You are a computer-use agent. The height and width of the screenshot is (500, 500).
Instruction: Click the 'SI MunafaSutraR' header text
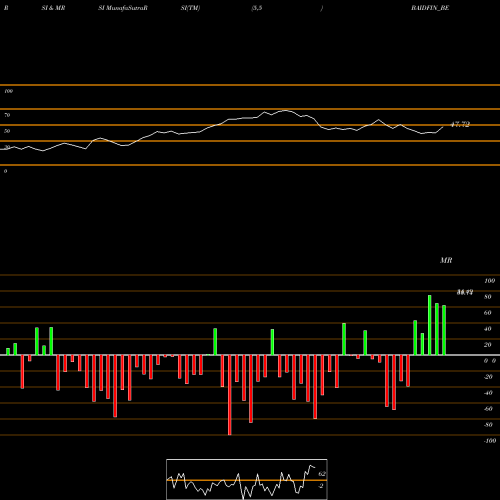[123, 8]
